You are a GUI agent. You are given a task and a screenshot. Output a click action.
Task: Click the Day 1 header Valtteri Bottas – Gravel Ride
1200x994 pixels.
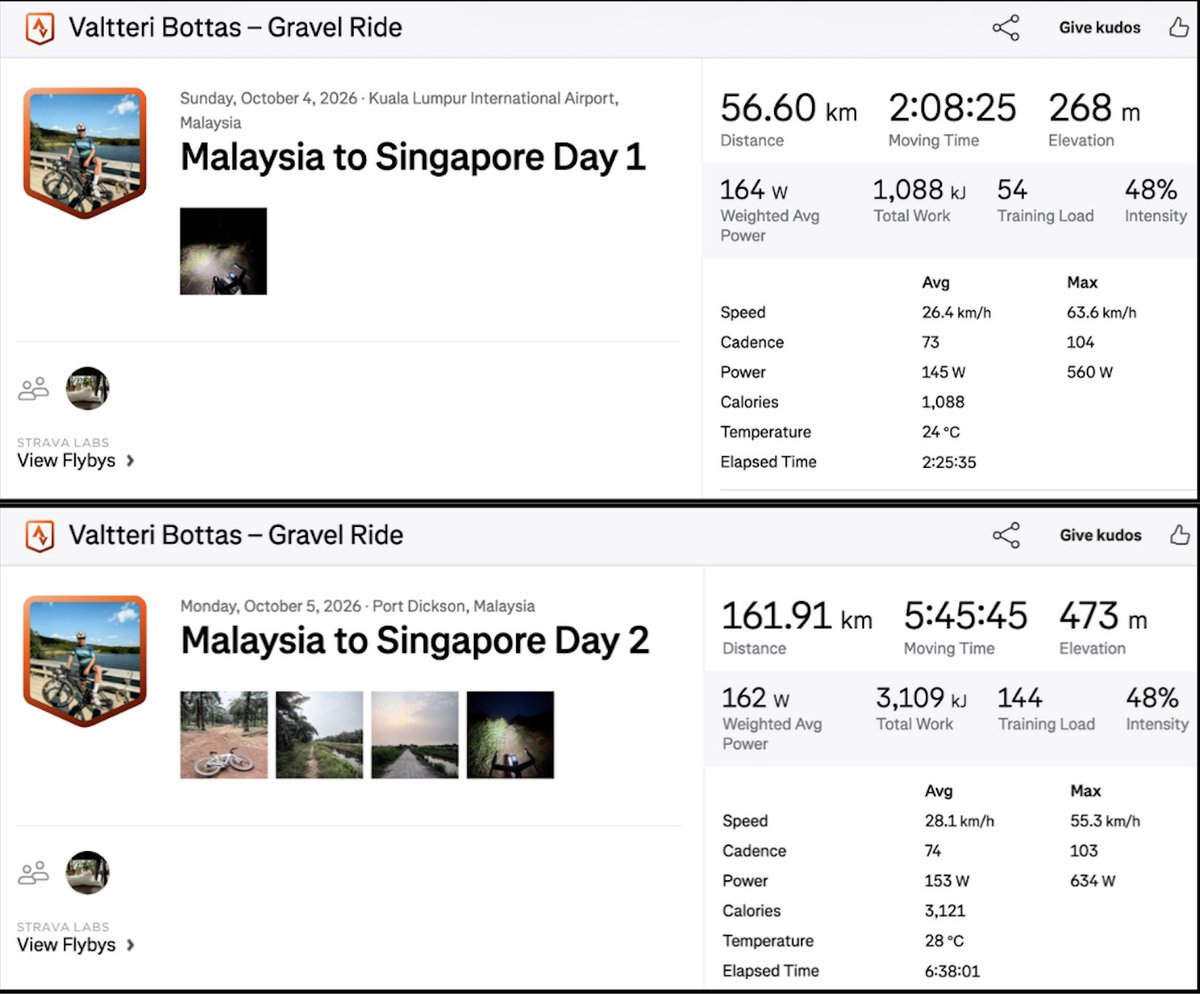click(x=235, y=28)
